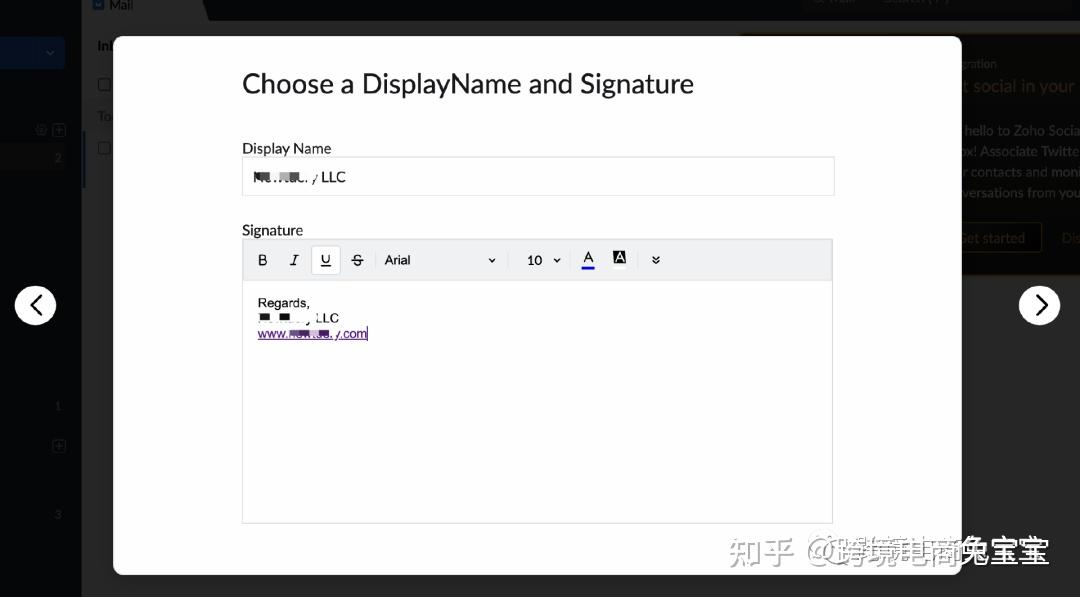Go to next image with right arrow
1080x597 pixels.
[x=1039, y=305]
